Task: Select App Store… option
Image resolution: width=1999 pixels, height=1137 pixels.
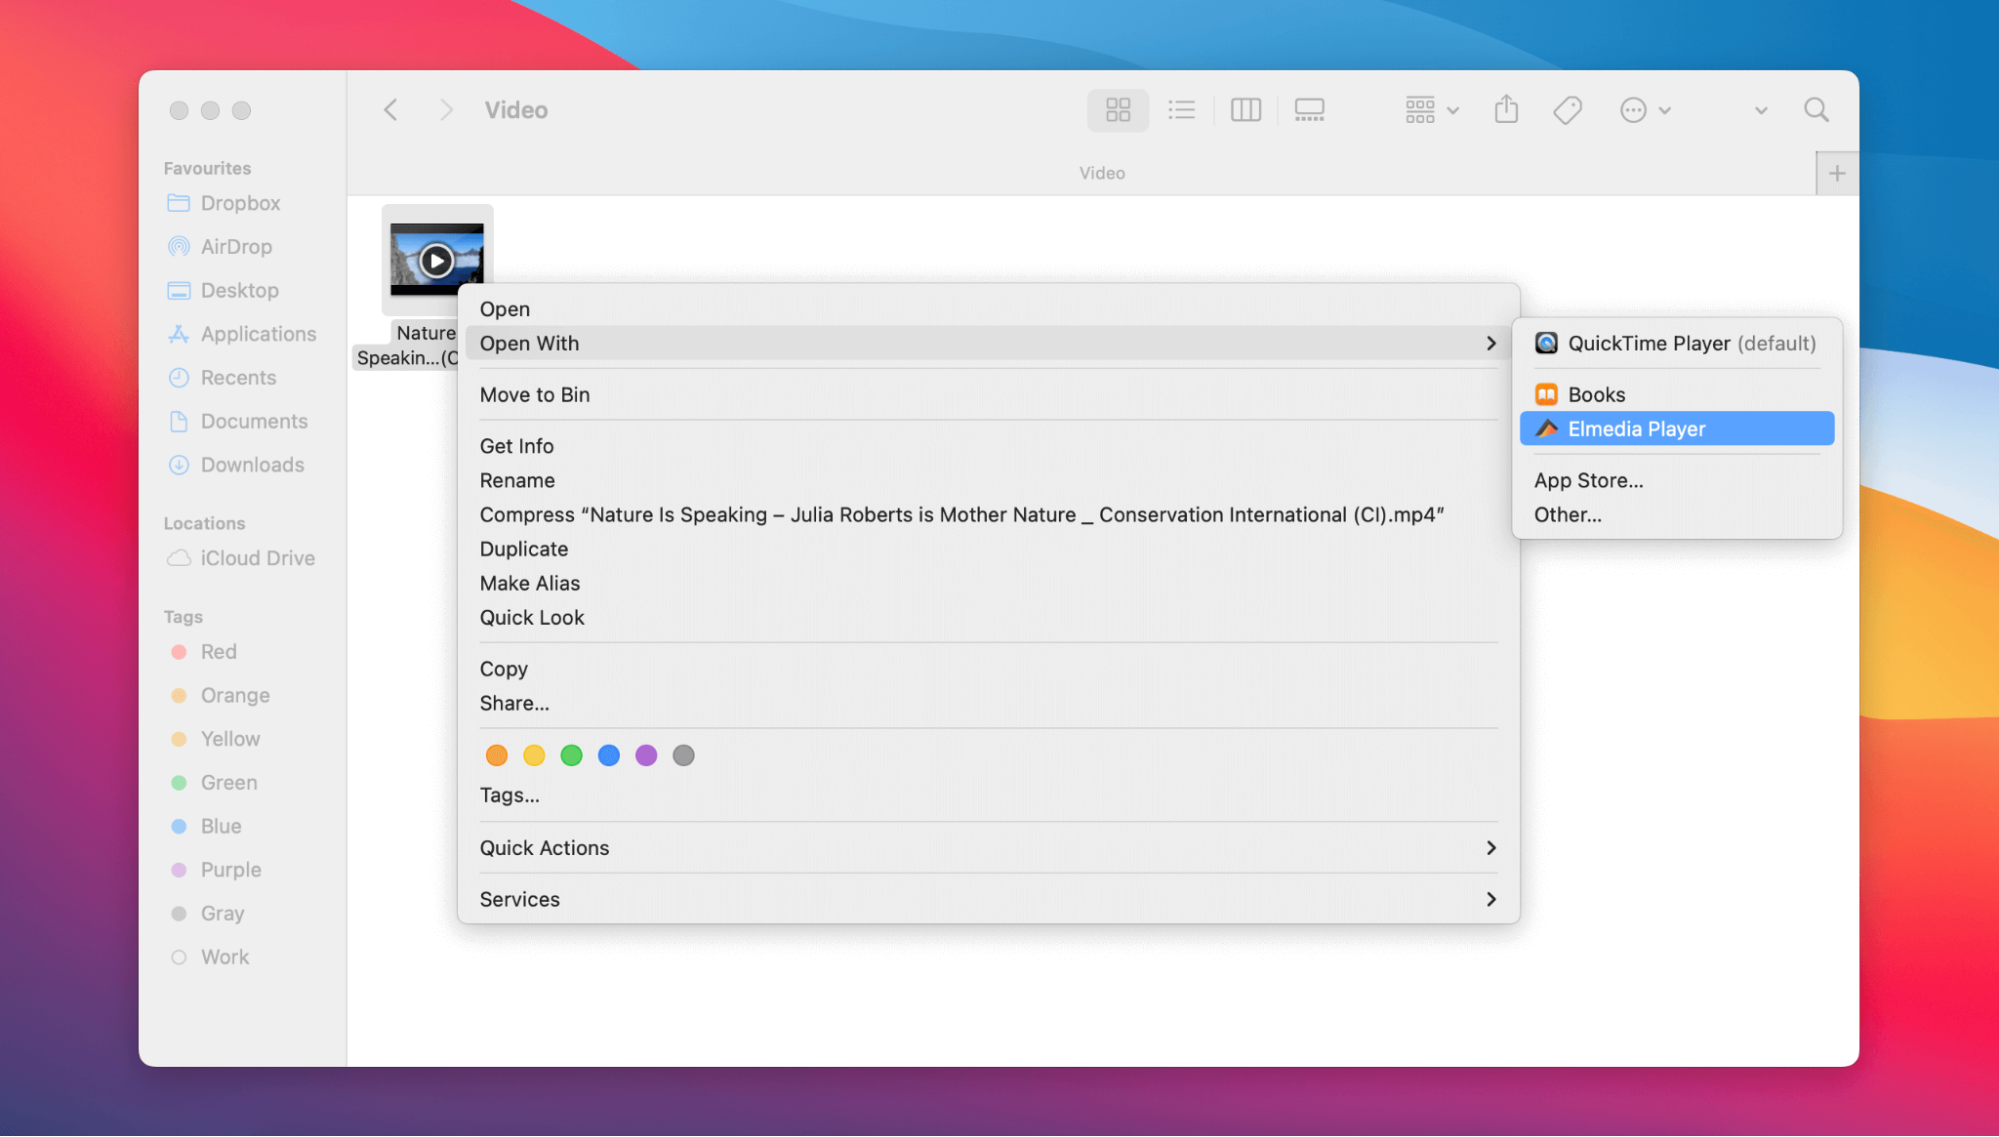Action: [1588, 480]
